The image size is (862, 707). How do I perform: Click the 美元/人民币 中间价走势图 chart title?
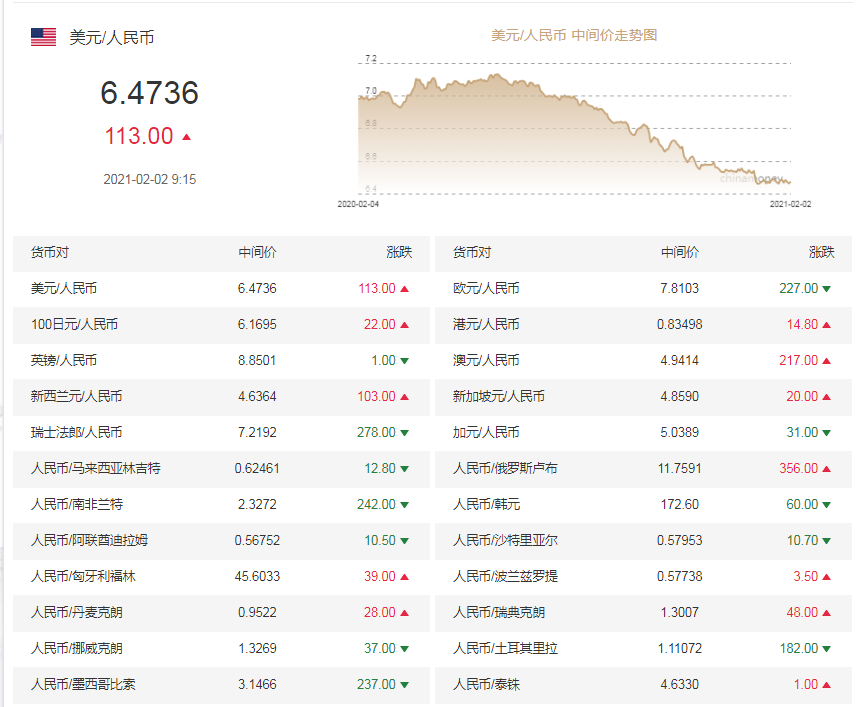point(574,35)
